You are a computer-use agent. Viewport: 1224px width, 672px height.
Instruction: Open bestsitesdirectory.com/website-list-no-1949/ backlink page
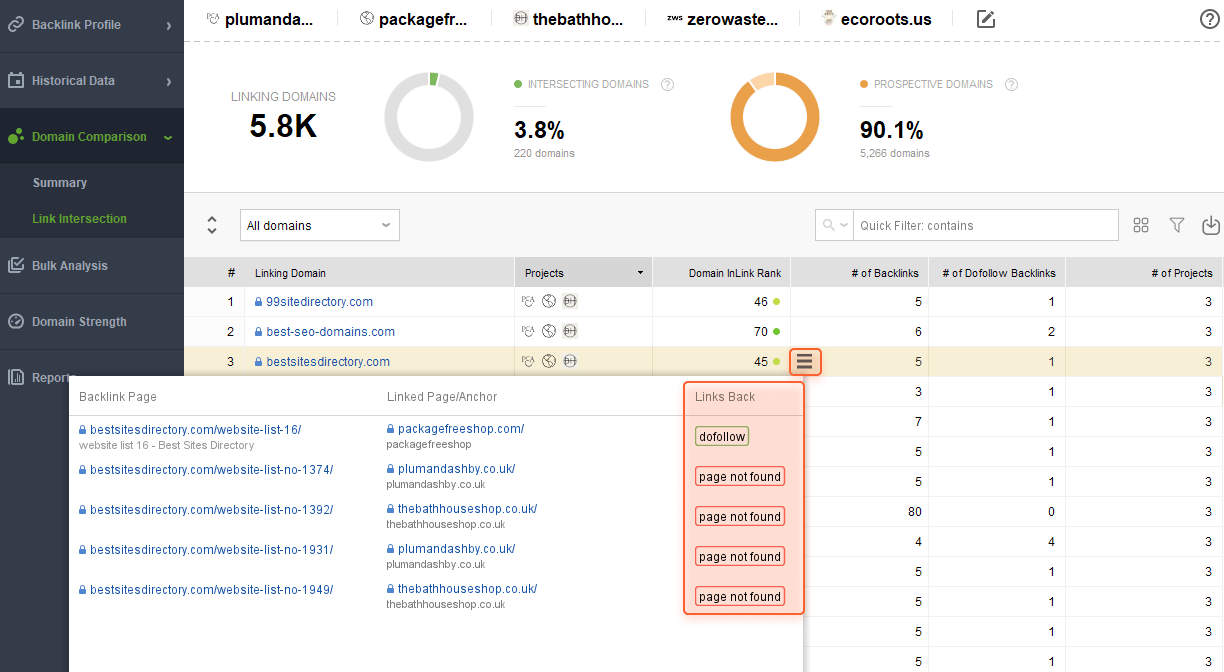[211, 590]
